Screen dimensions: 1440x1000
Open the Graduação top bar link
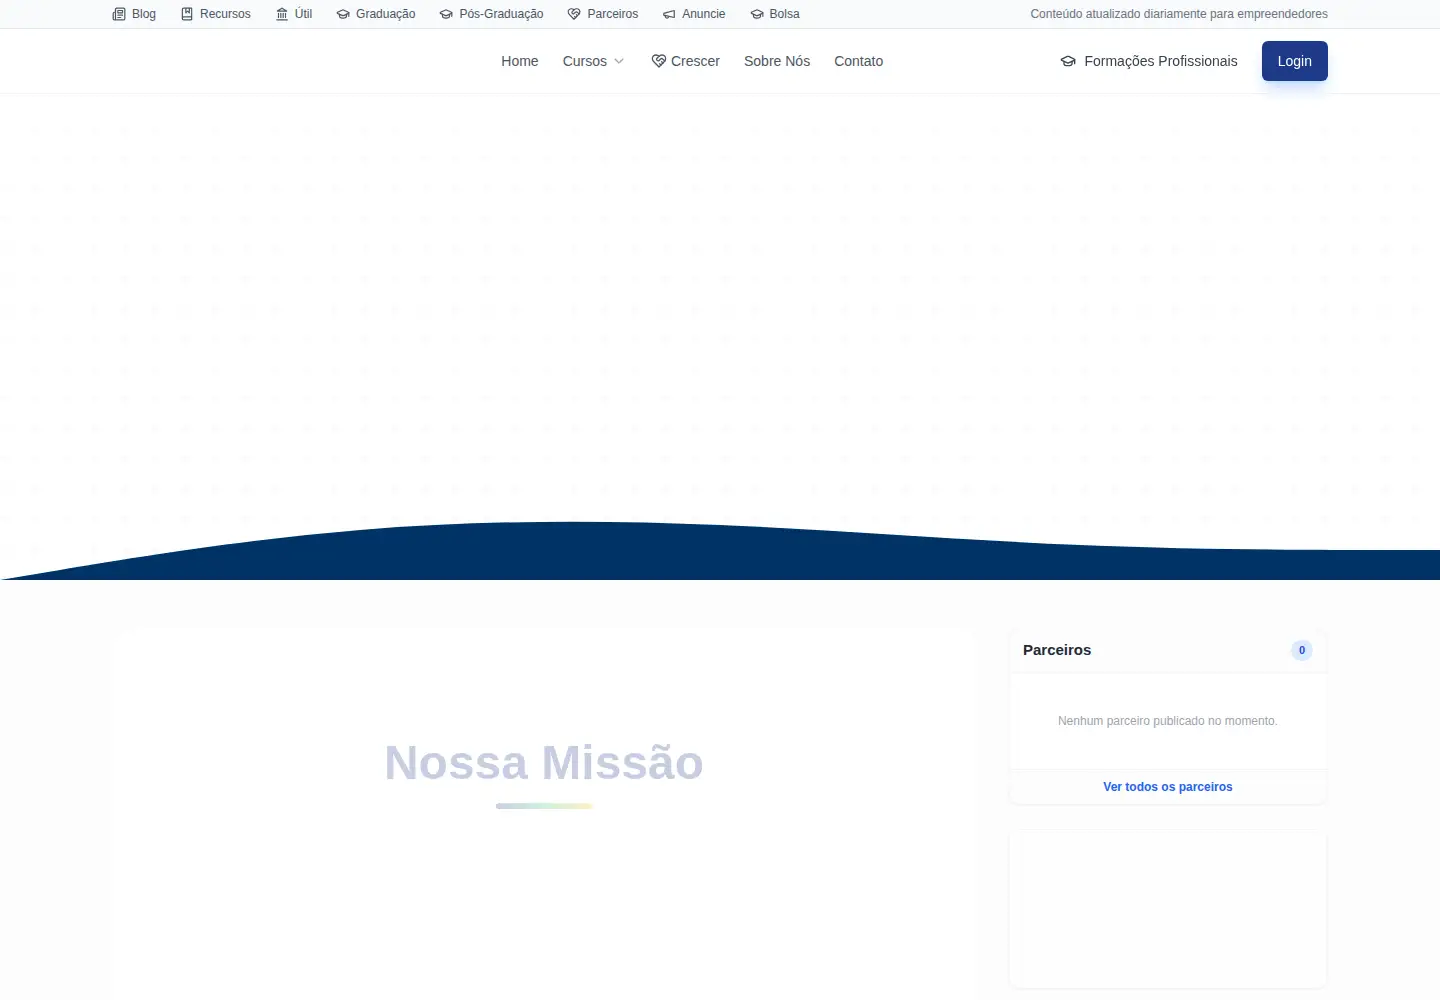point(376,14)
